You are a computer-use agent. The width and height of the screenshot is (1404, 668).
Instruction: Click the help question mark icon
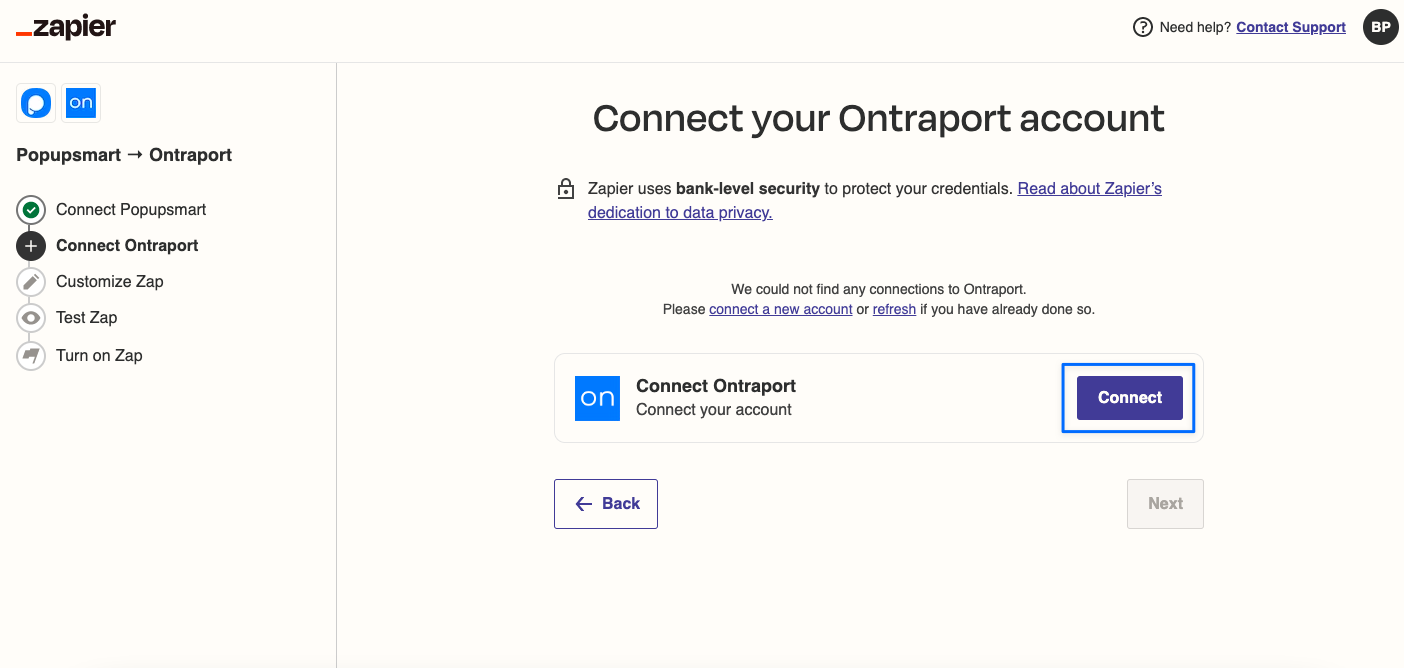(1143, 27)
